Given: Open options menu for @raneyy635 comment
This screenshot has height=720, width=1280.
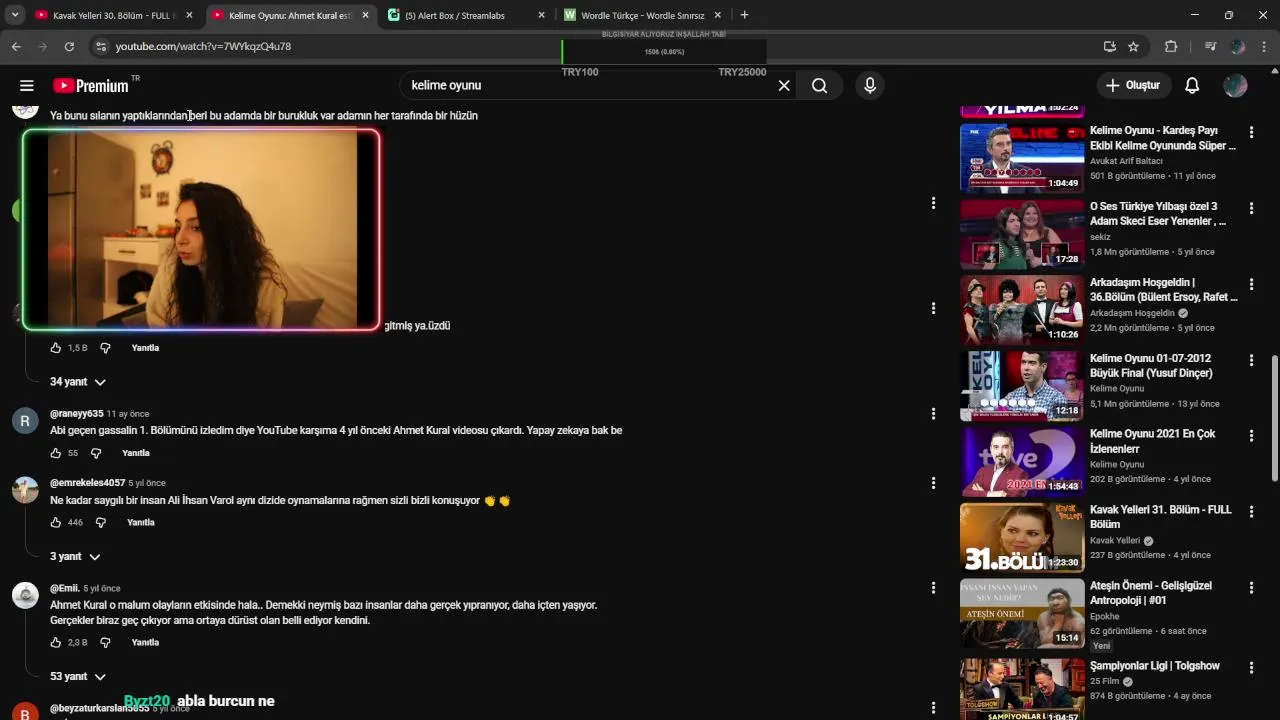Looking at the screenshot, I should [933, 413].
